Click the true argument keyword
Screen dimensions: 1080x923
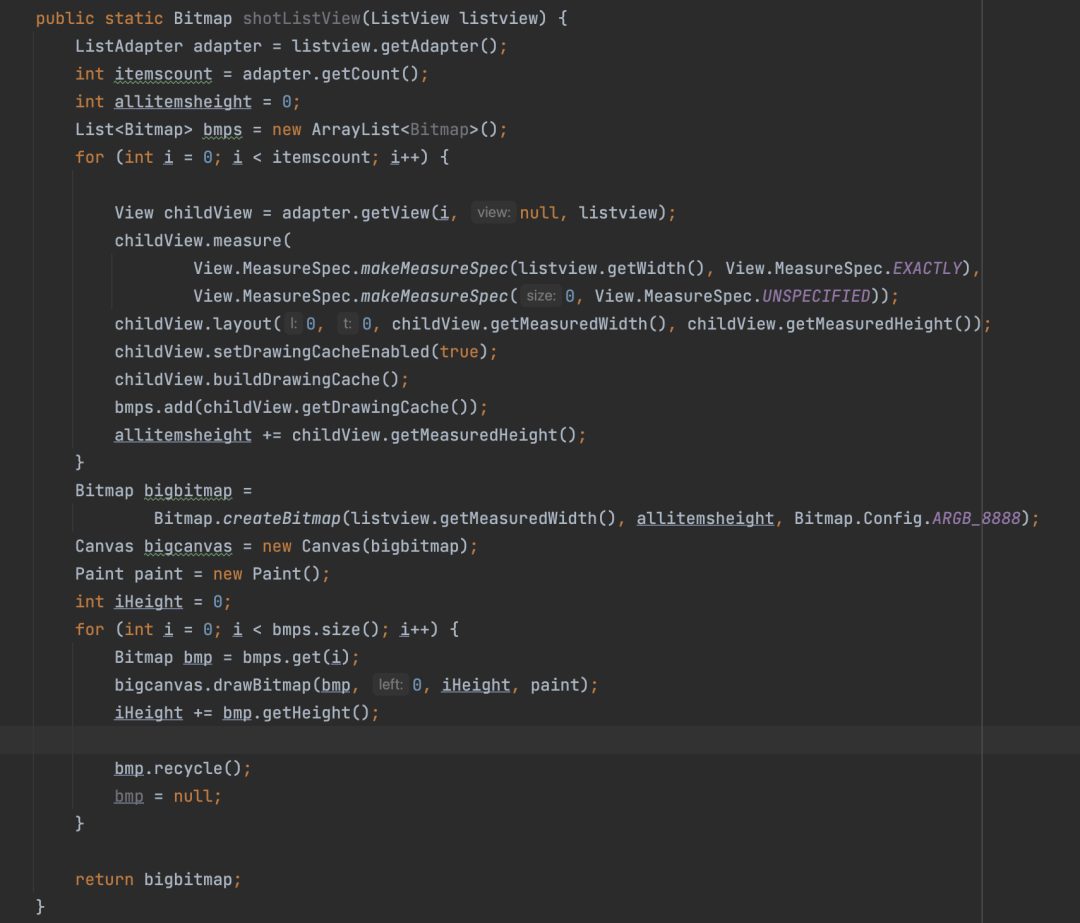(459, 352)
